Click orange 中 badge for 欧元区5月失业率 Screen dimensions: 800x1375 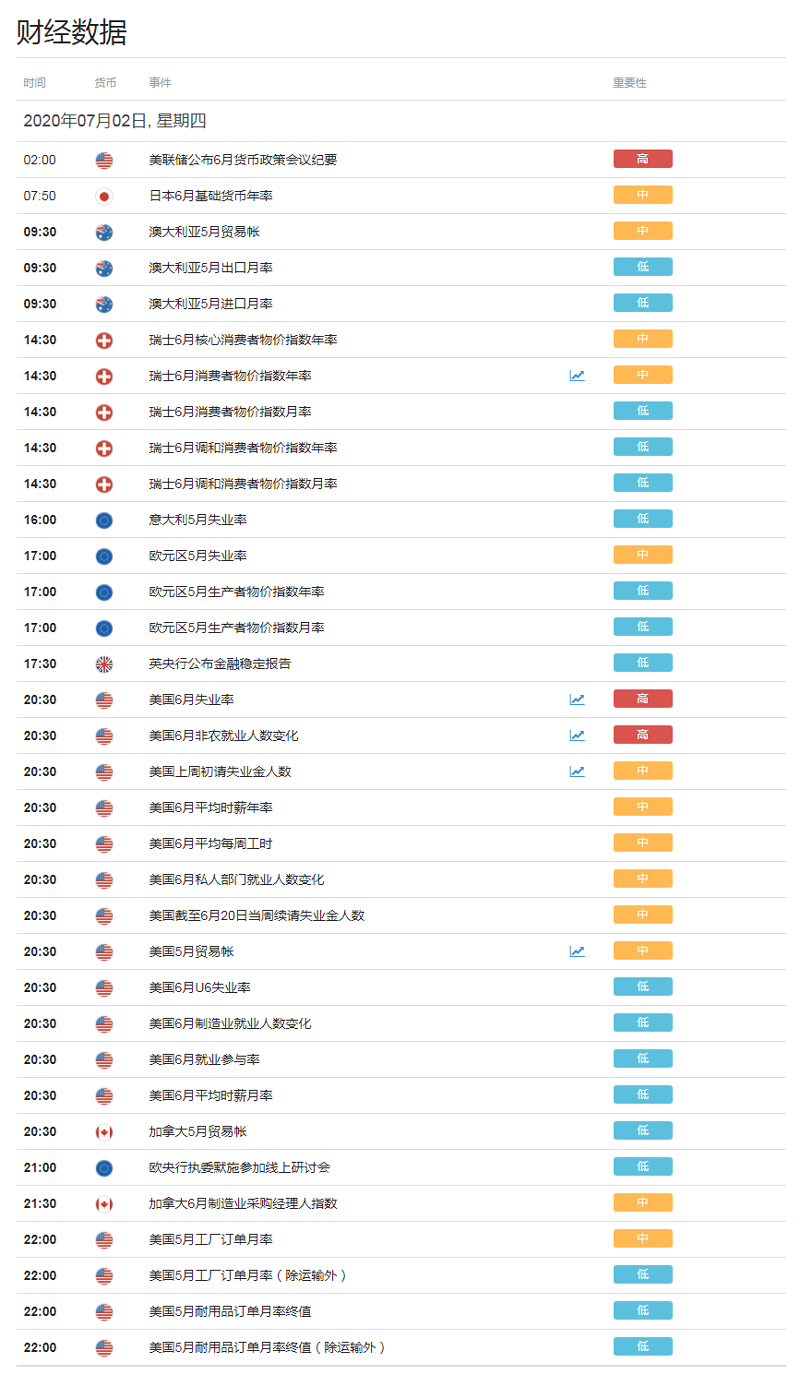(643, 555)
